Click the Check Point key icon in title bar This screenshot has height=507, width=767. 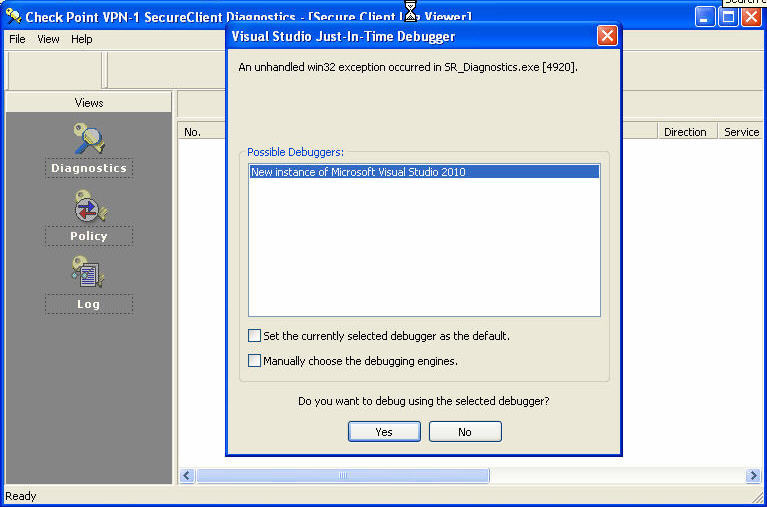[x=13, y=17]
